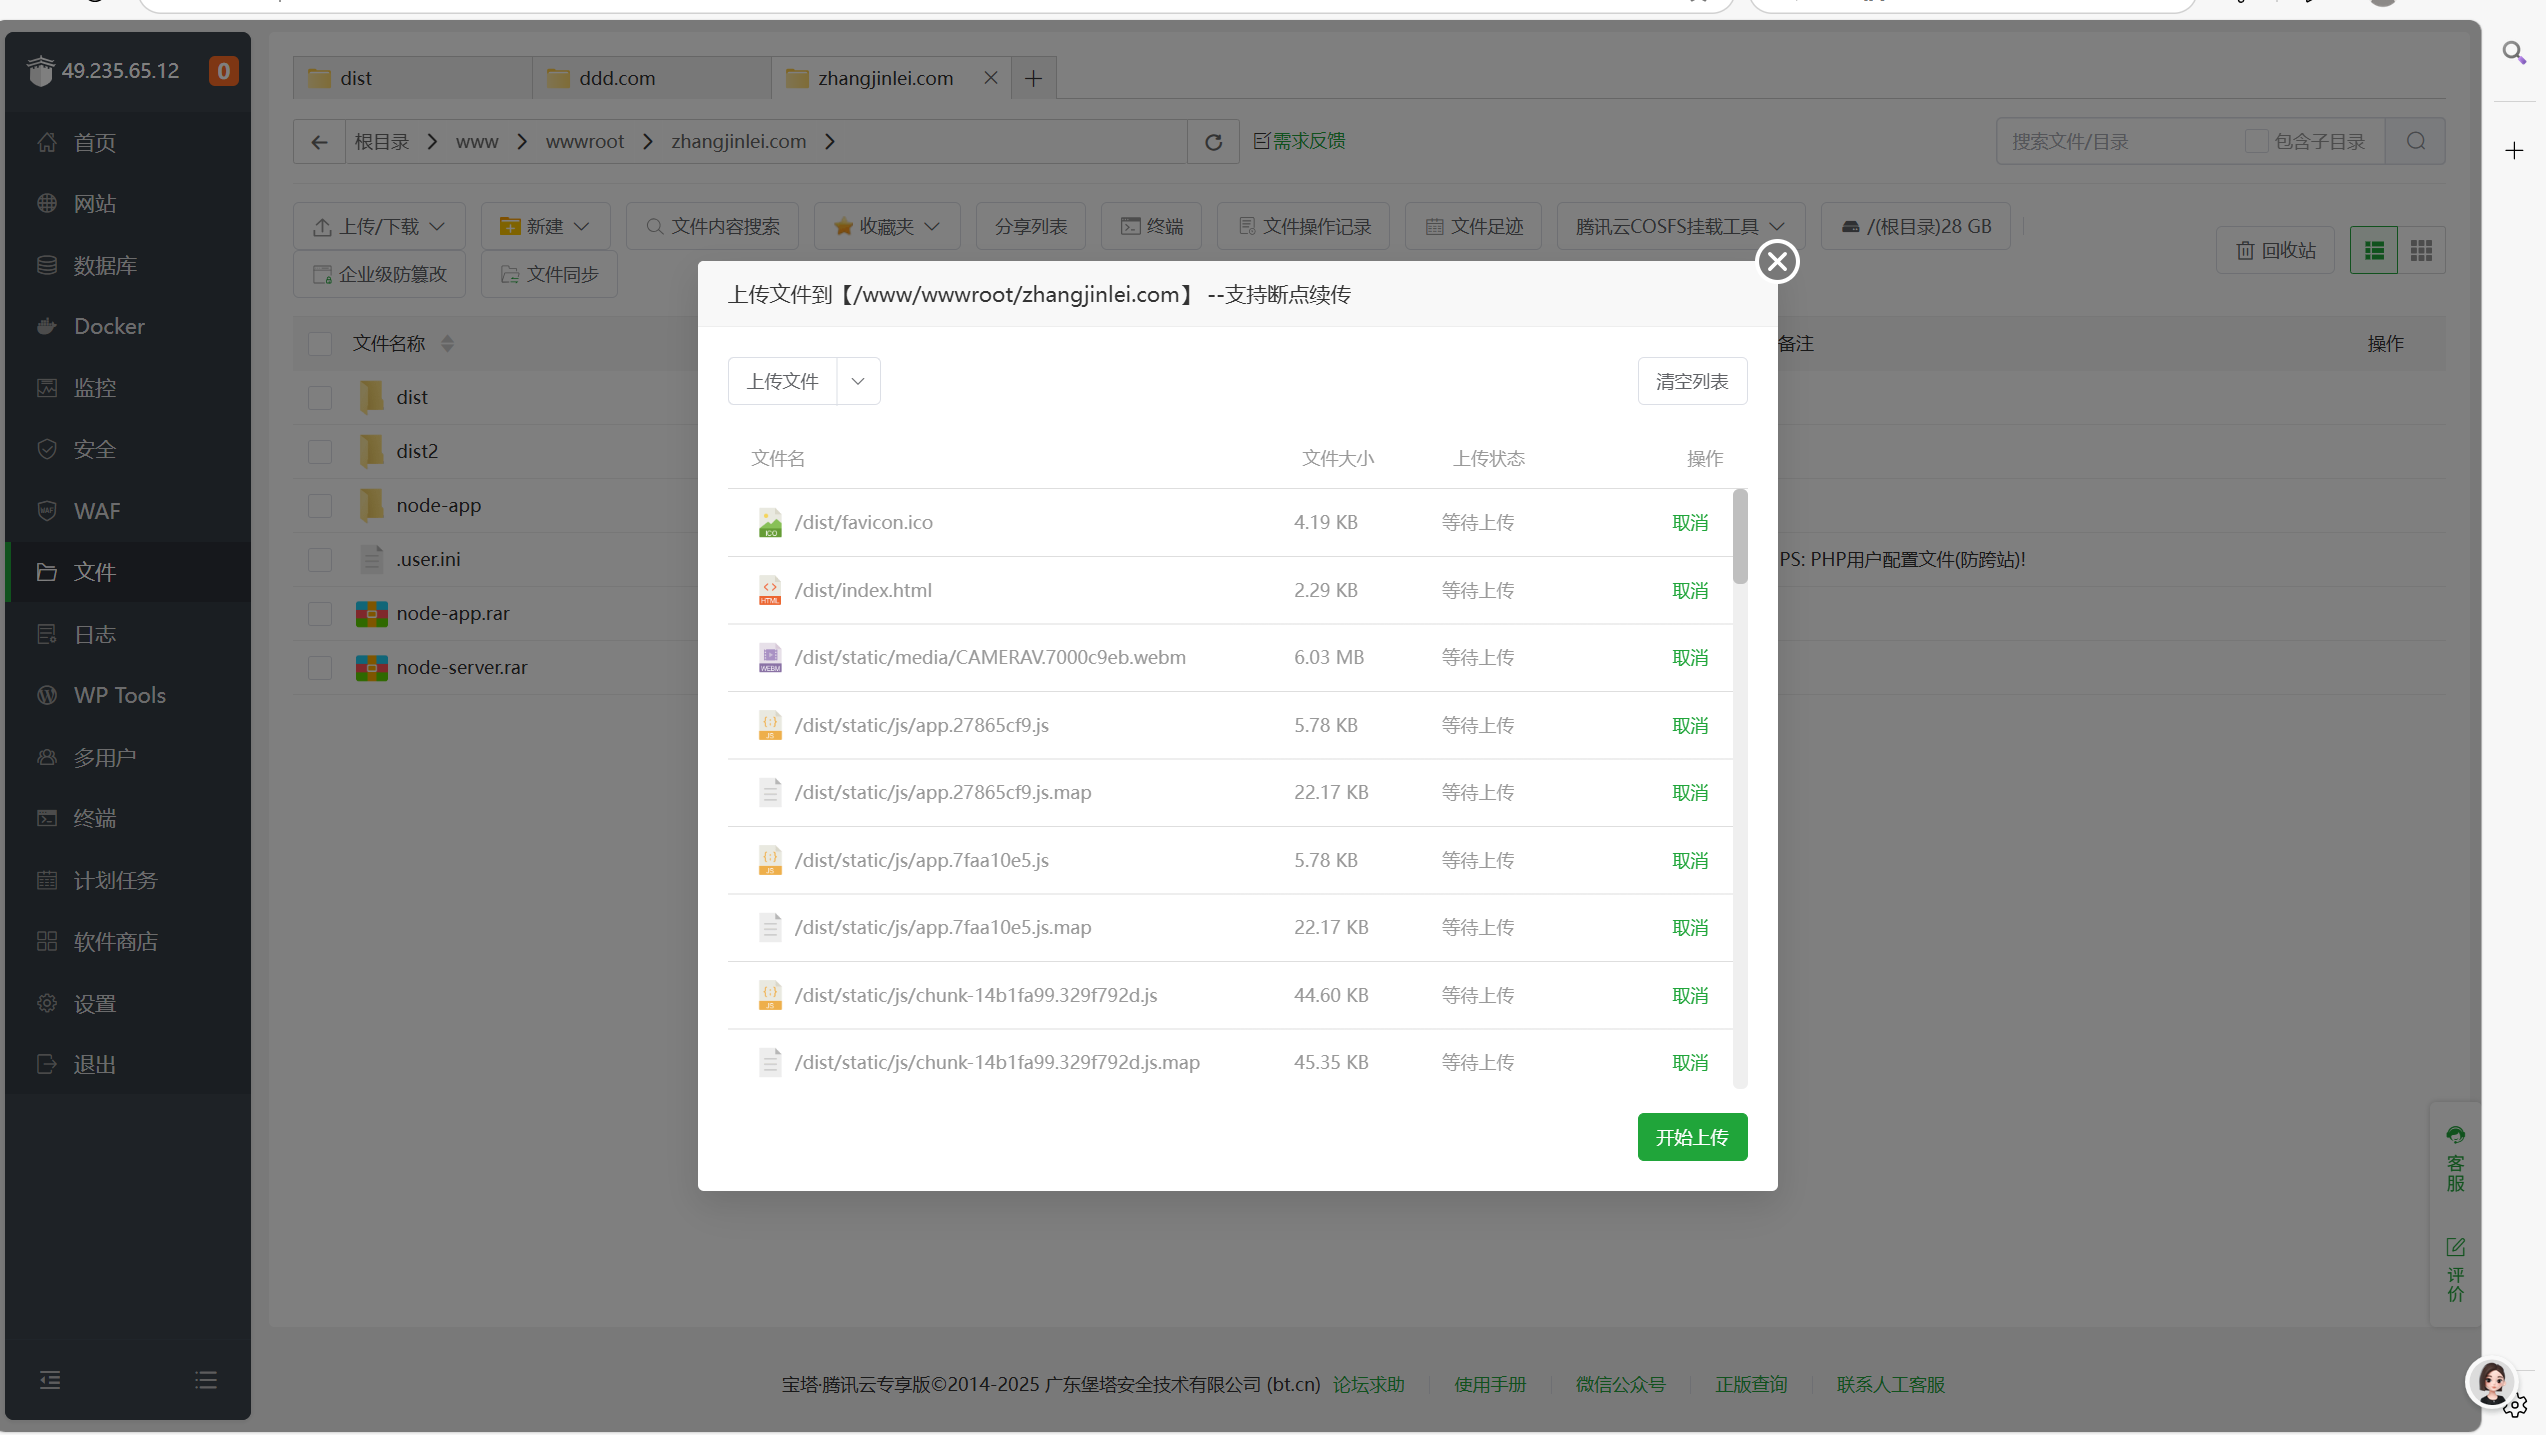The height and width of the screenshot is (1435, 2546).
Task: Switch to list view icon
Action: point(2373,250)
